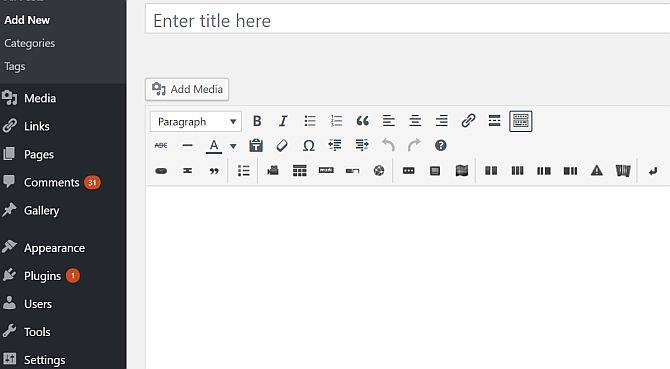The height and width of the screenshot is (369, 670).
Task: Click the Undo arrow
Action: point(388,146)
